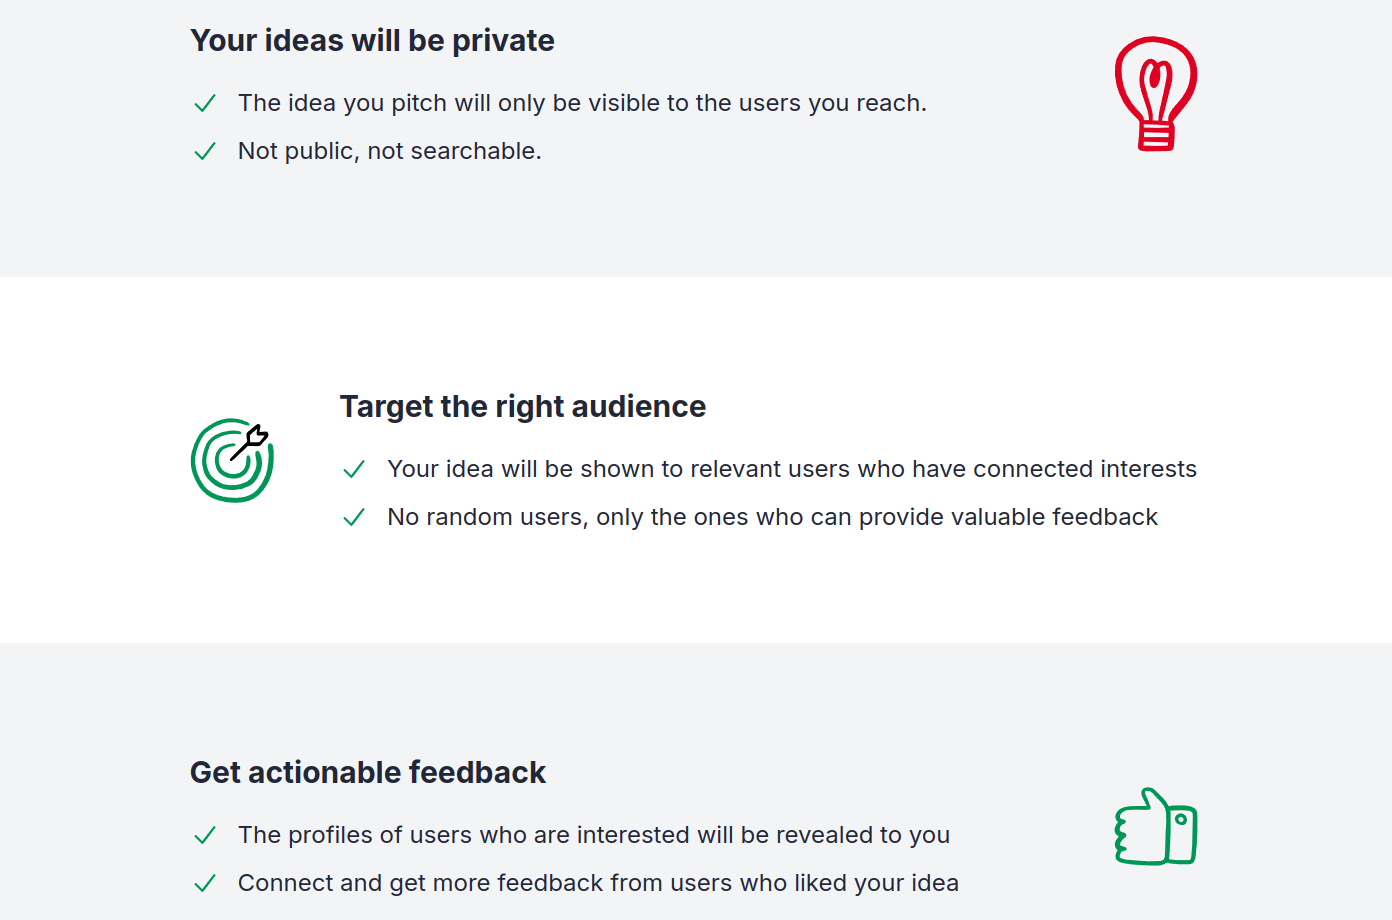This screenshot has width=1392, height=920.
Task: Click checkmark beside 'No random users'
Action: [354, 517]
